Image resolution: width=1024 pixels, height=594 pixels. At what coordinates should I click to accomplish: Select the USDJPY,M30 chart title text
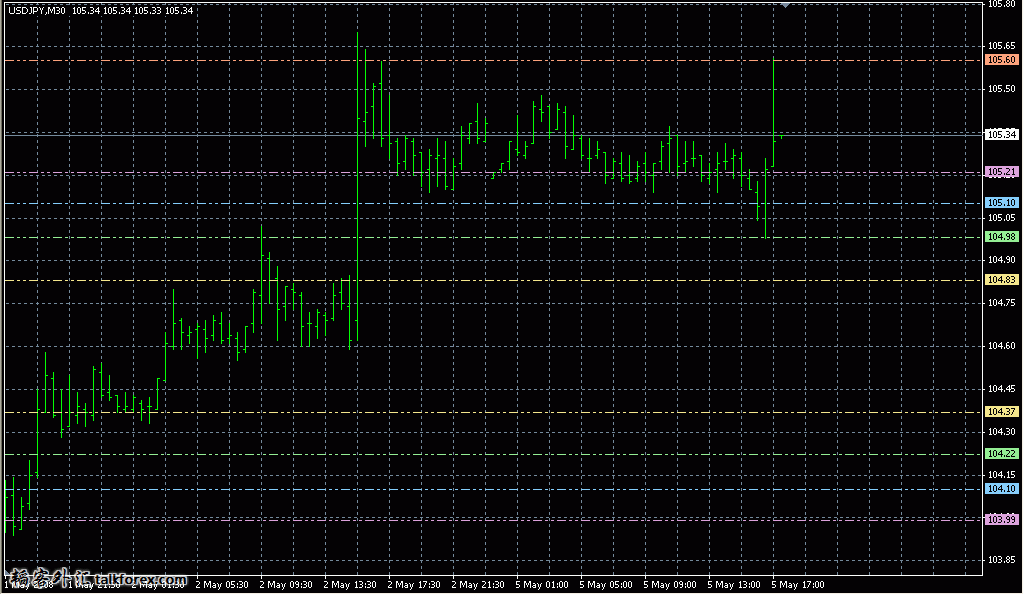37,10
